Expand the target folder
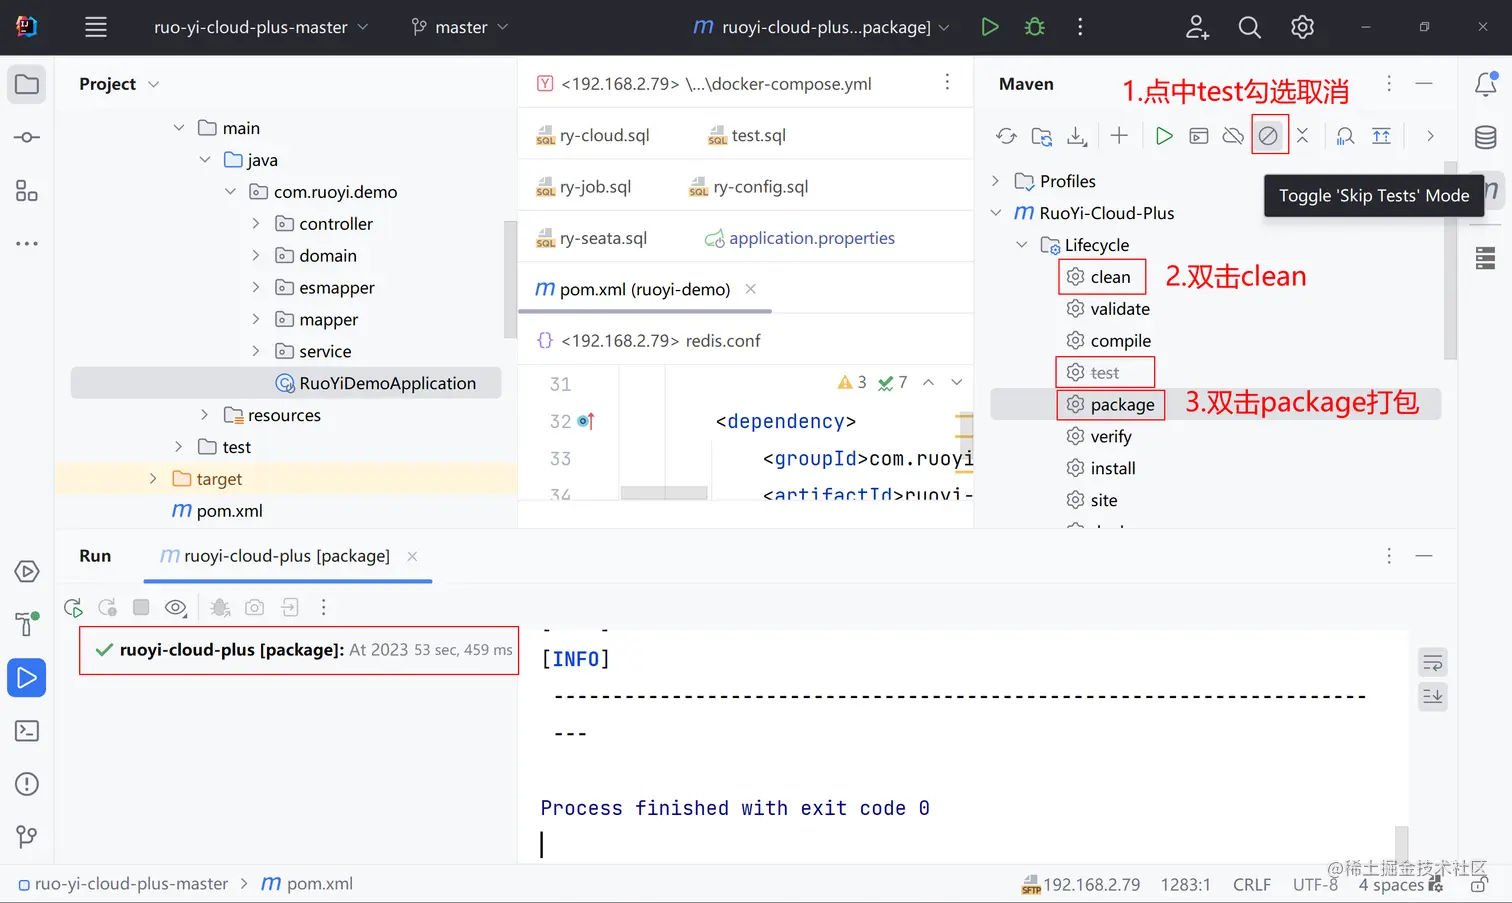Image resolution: width=1512 pixels, height=903 pixels. 153,479
